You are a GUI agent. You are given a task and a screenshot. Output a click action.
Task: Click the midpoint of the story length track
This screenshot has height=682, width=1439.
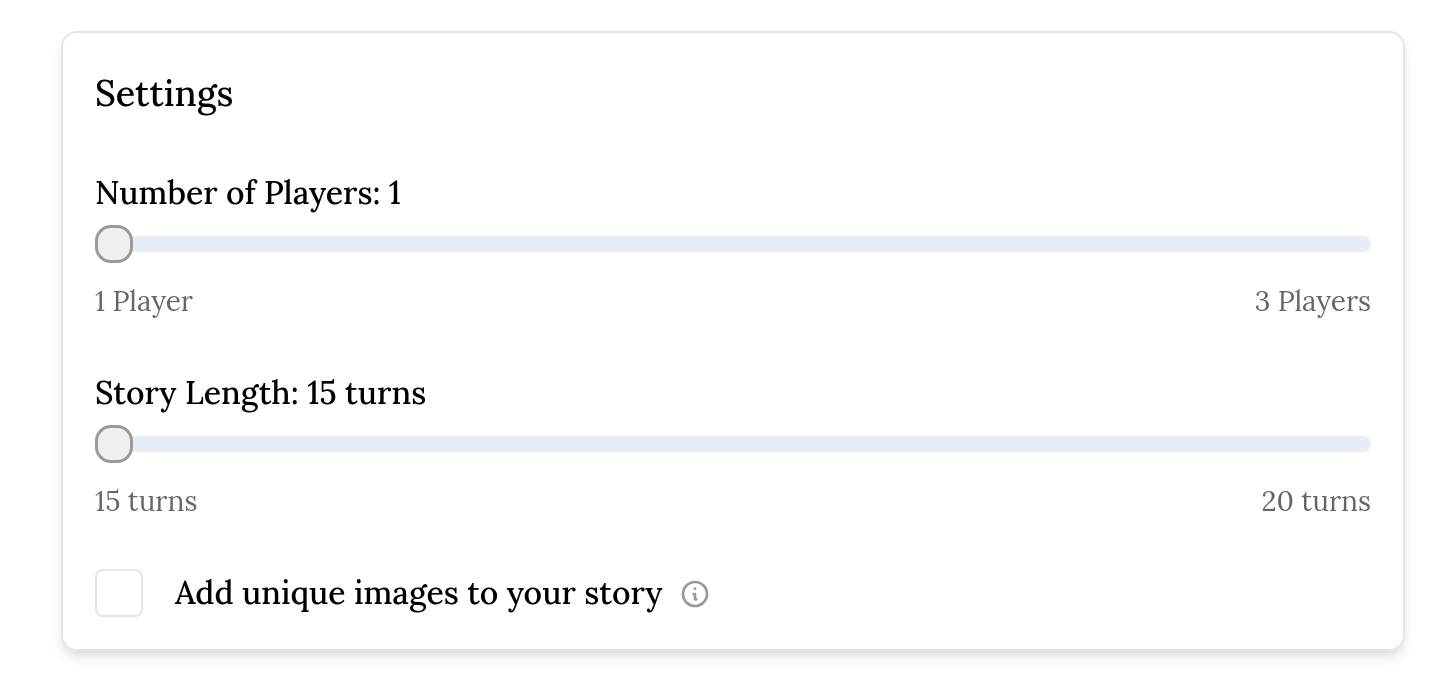point(733,444)
